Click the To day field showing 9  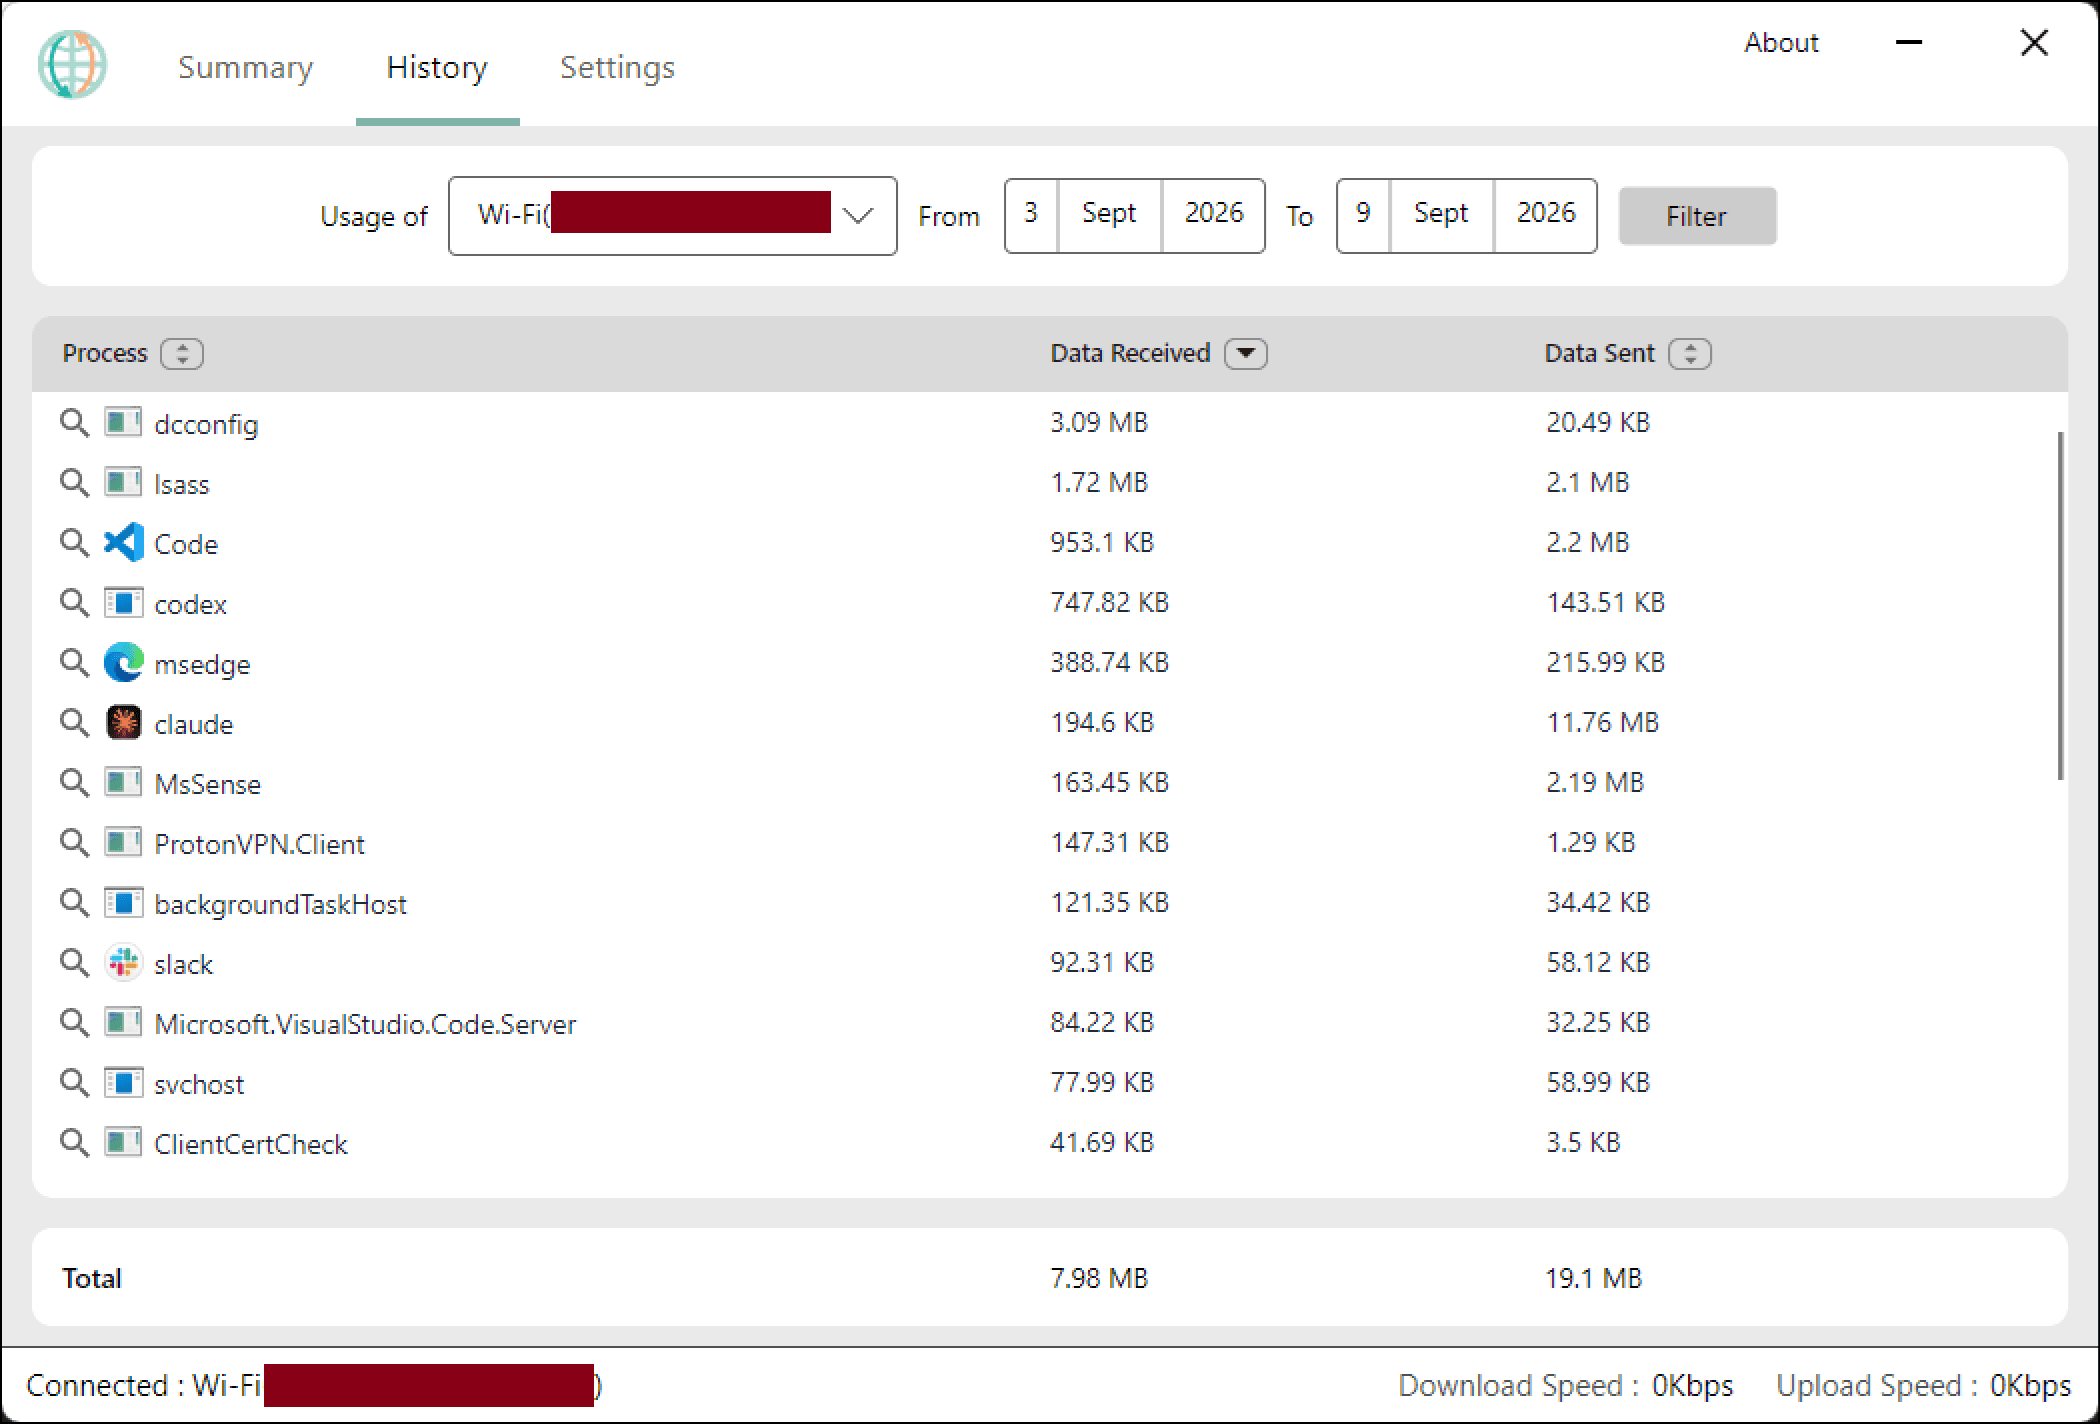[x=1363, y=215]
